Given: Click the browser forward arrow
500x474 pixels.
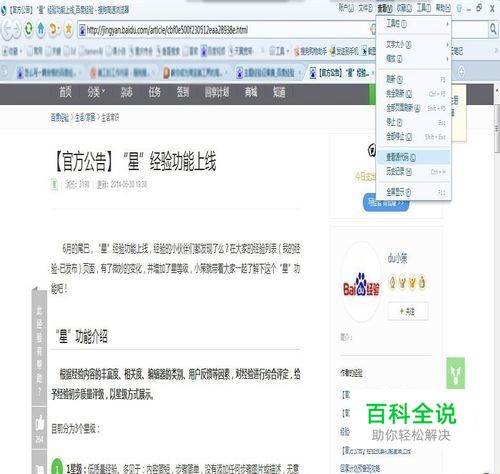Looking at the screenshot, I should pyautogui.click(x=16, y=29).
